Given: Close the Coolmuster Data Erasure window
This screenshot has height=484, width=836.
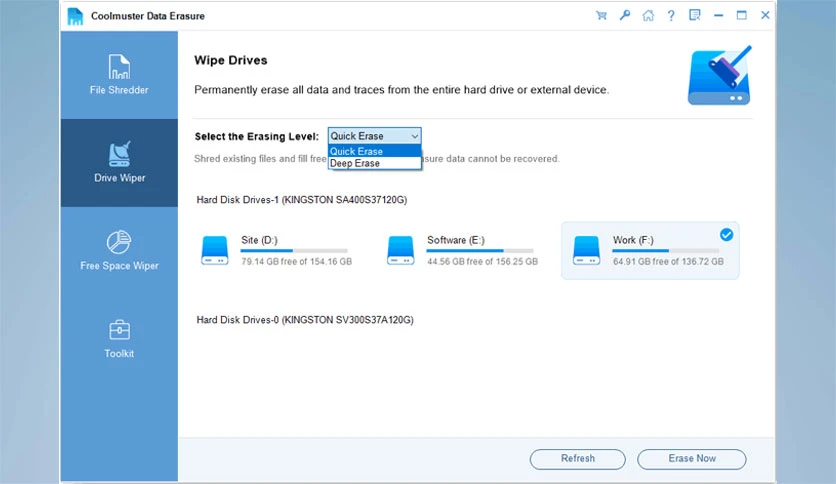Looking at the screenshot, I should [x=765, y=15].
